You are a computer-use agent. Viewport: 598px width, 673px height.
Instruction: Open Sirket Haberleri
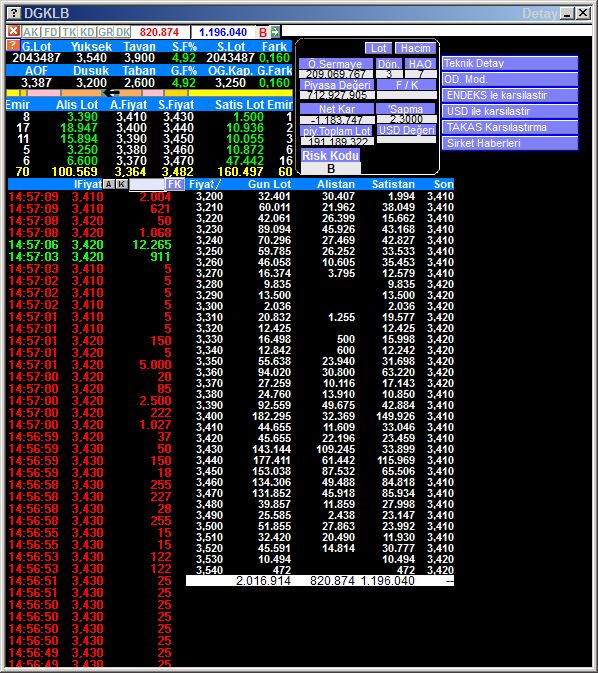point(510,143)
